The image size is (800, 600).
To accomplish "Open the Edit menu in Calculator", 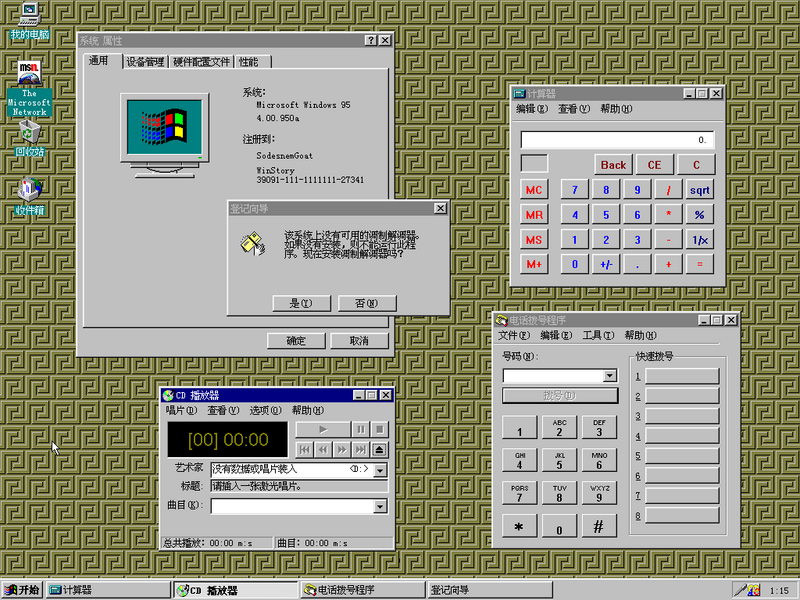I will tap(532, 109).
